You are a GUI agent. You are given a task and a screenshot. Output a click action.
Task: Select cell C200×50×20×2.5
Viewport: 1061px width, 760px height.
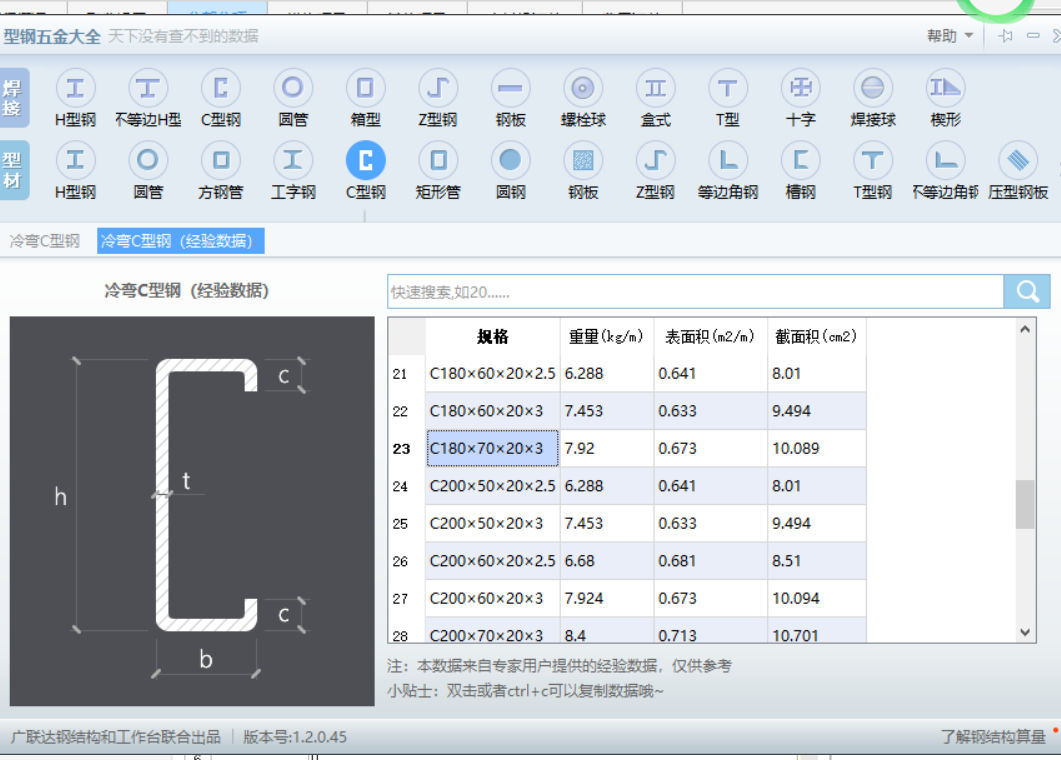coord(493,486)
